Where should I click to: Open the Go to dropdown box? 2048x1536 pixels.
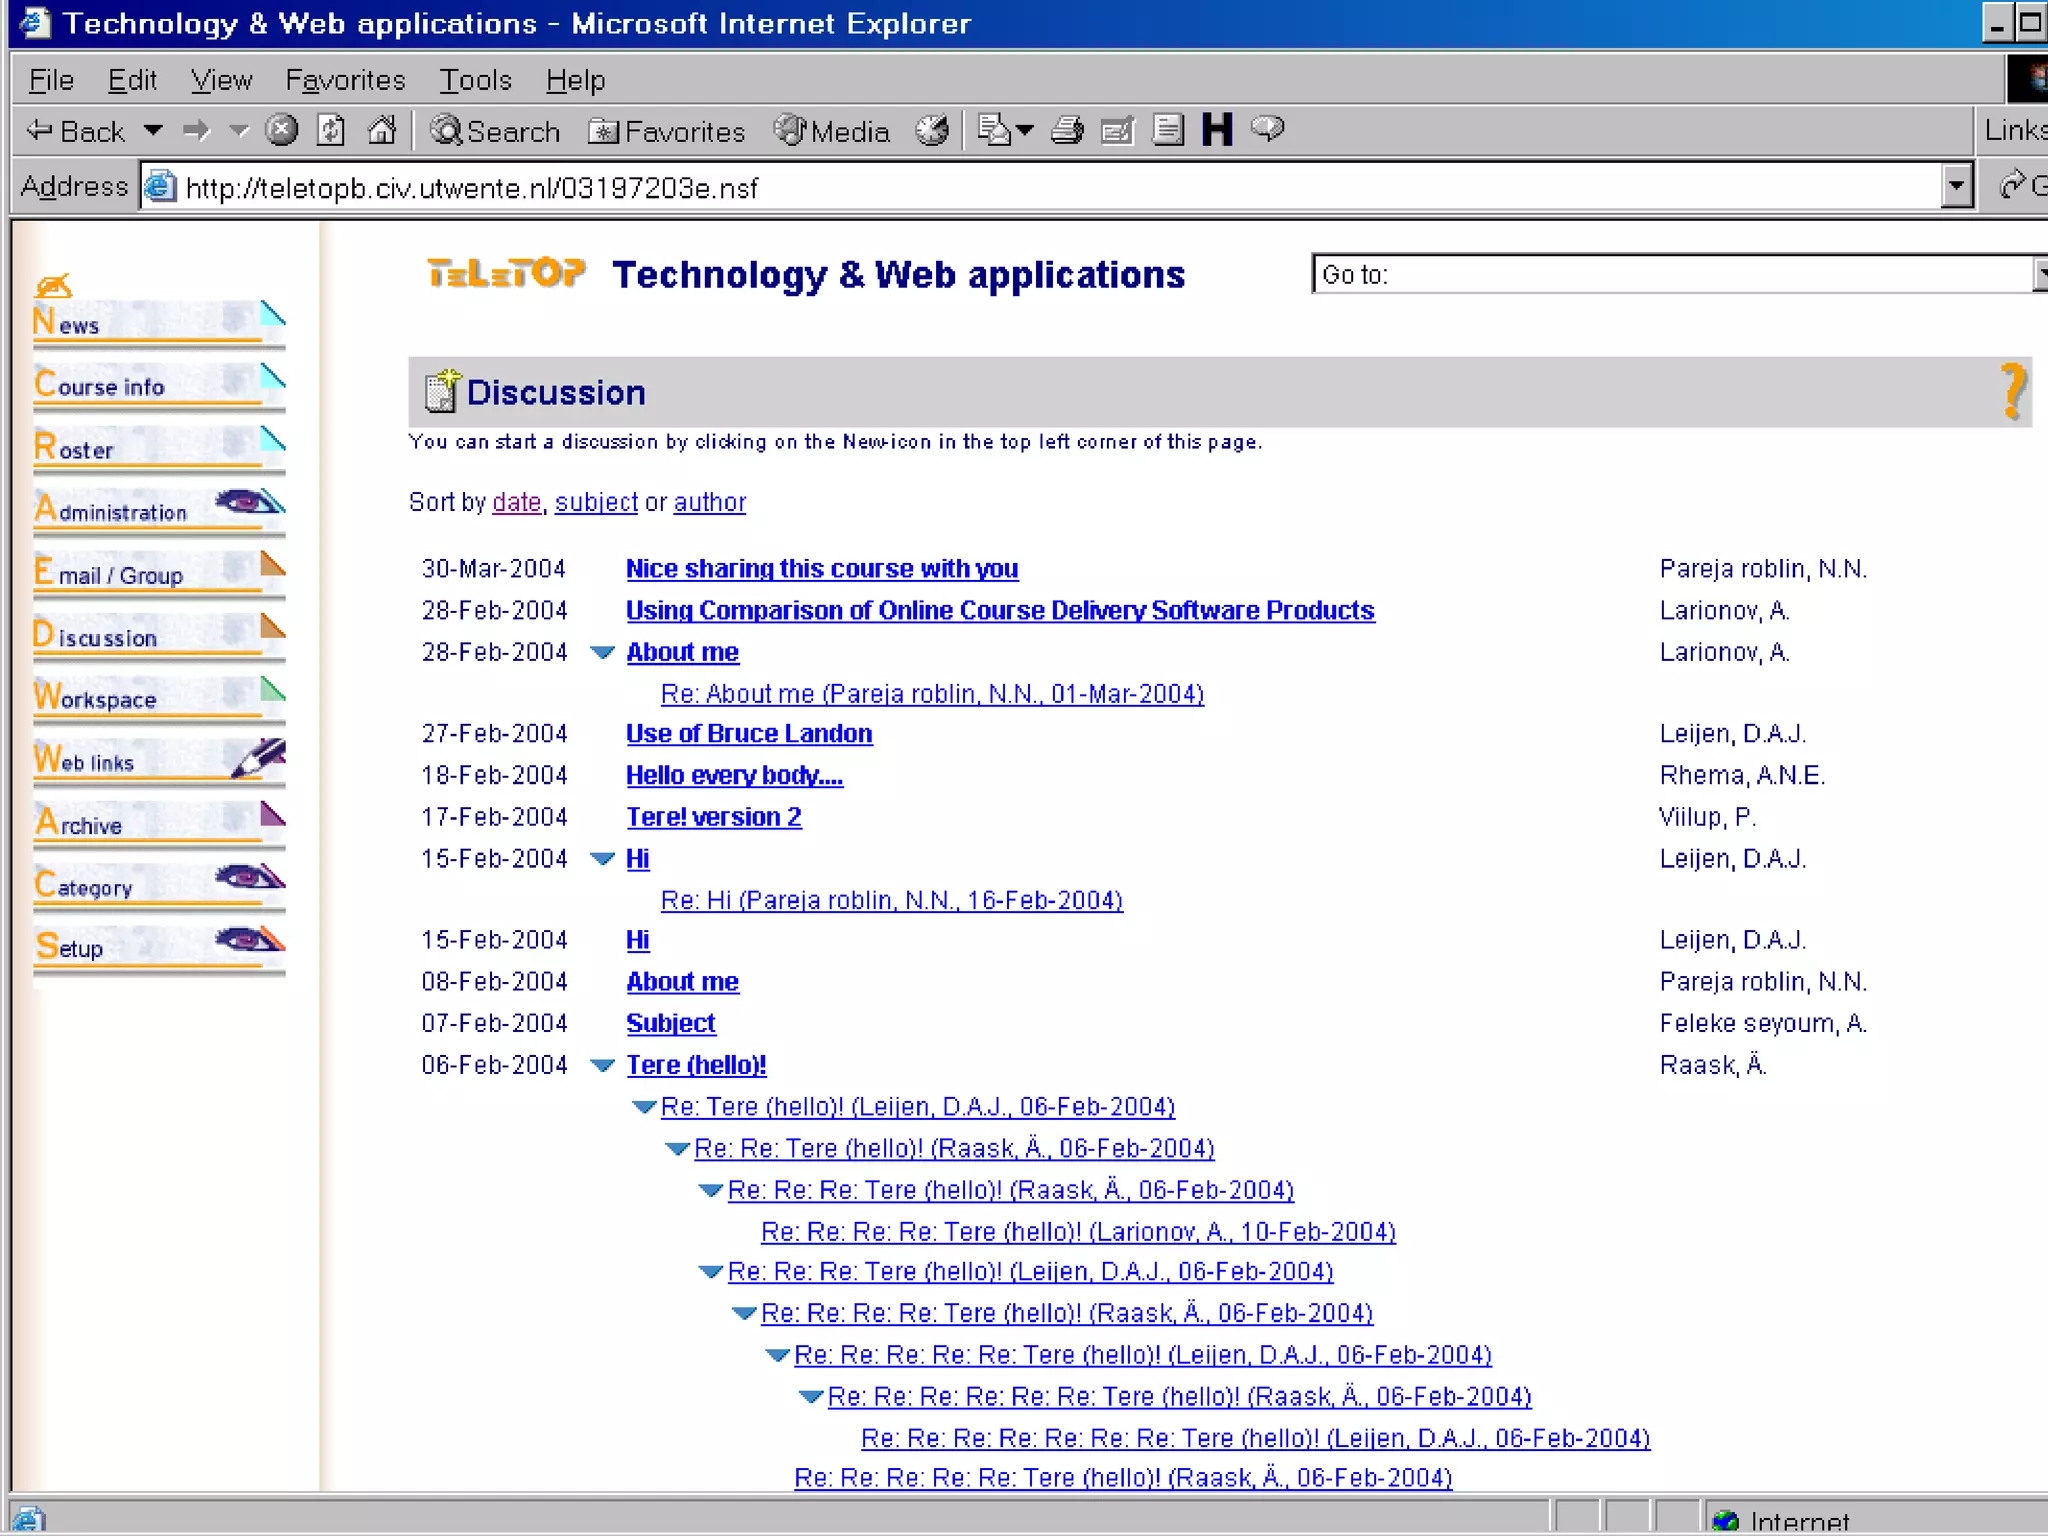1675,274
